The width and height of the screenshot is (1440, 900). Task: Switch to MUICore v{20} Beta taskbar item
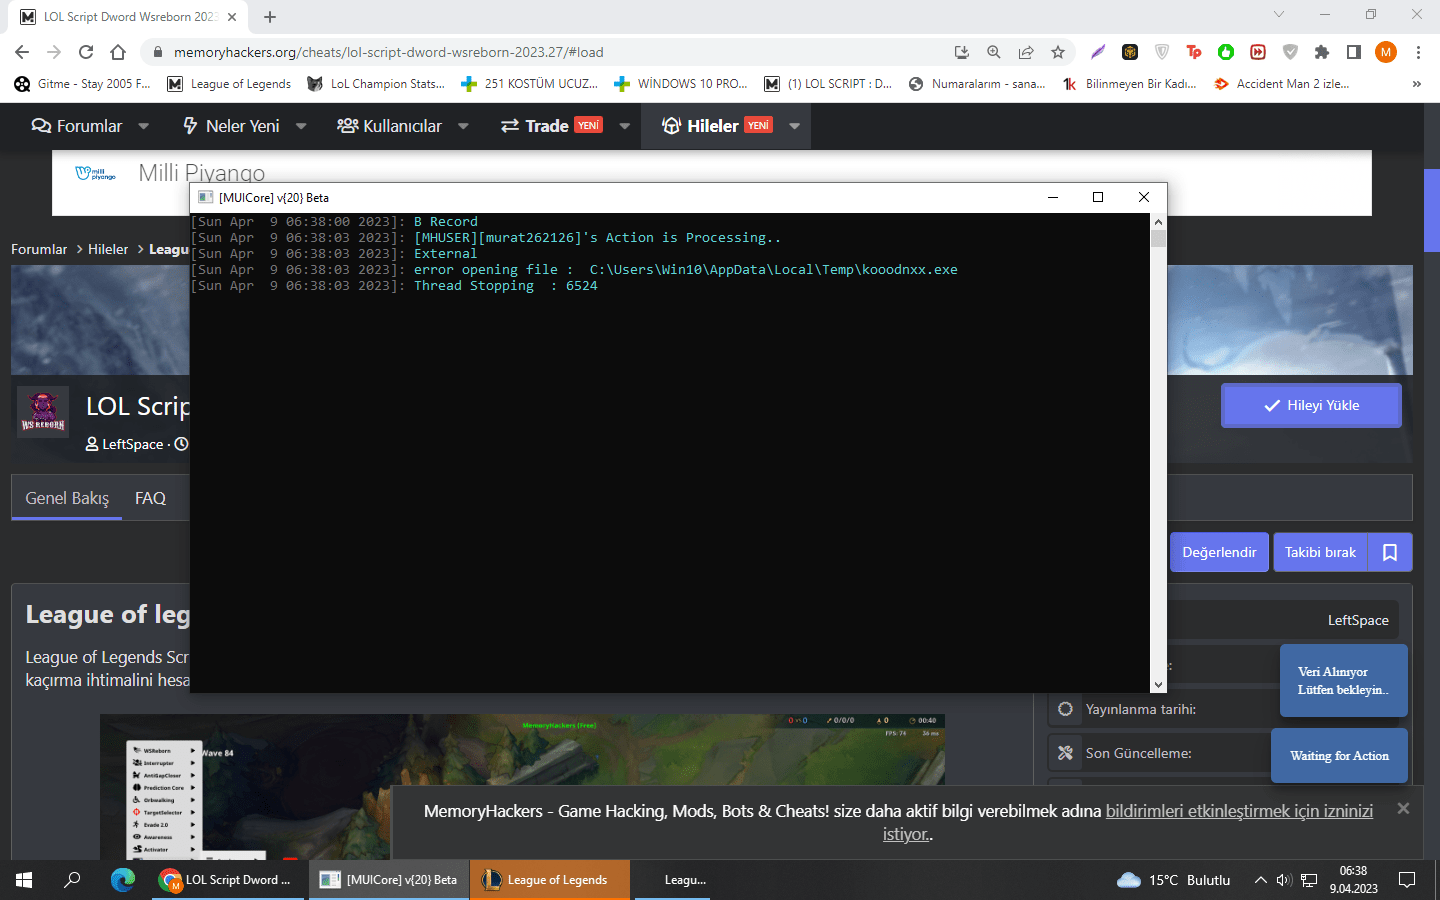click(389, 880)
